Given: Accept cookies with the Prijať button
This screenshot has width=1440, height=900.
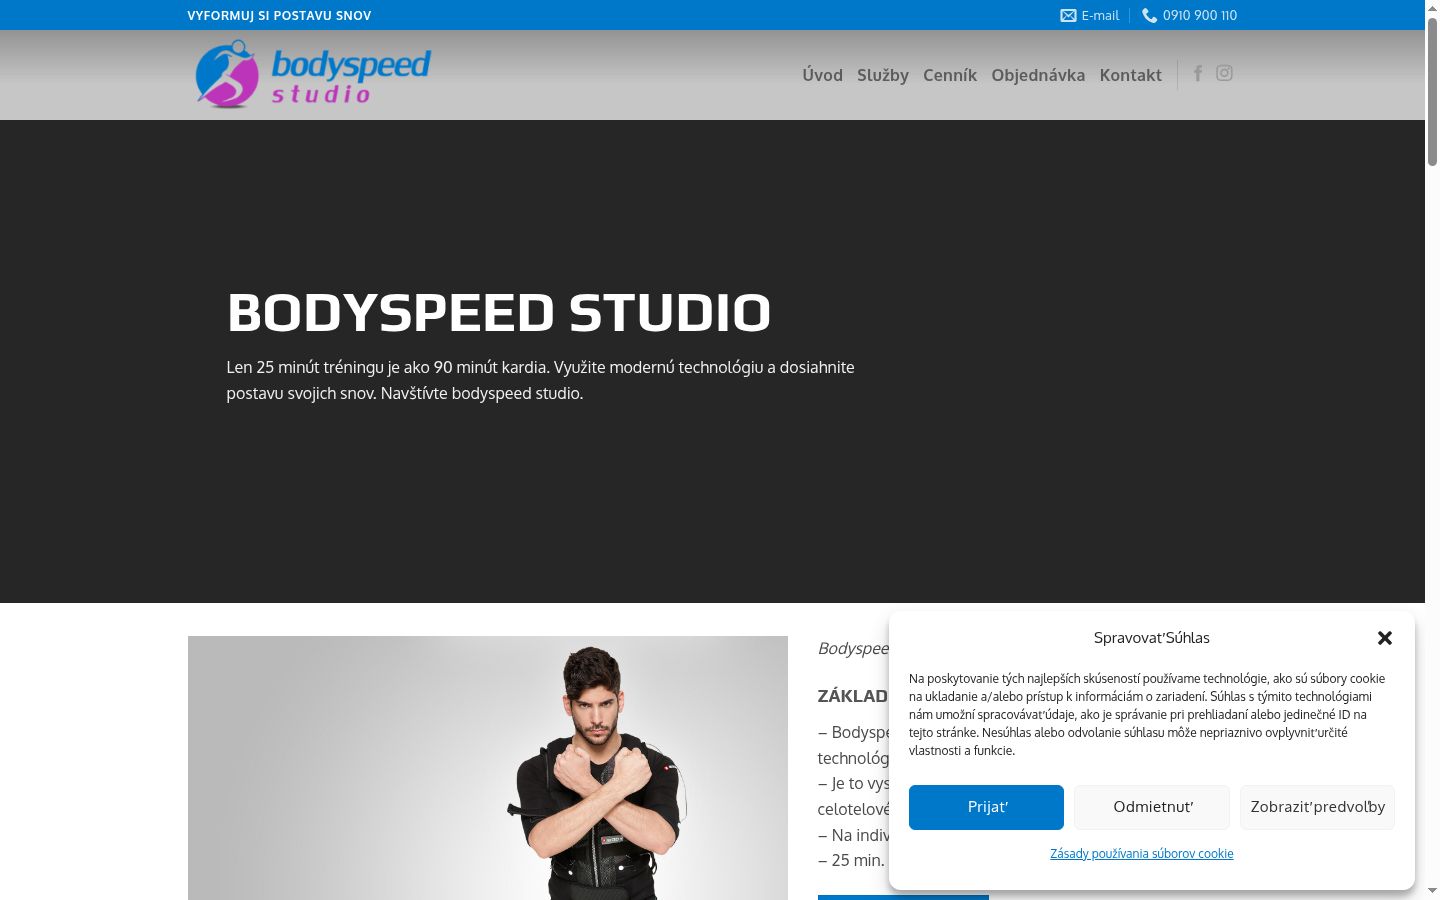Looking at the screenshot, I should tap(986, 807).
